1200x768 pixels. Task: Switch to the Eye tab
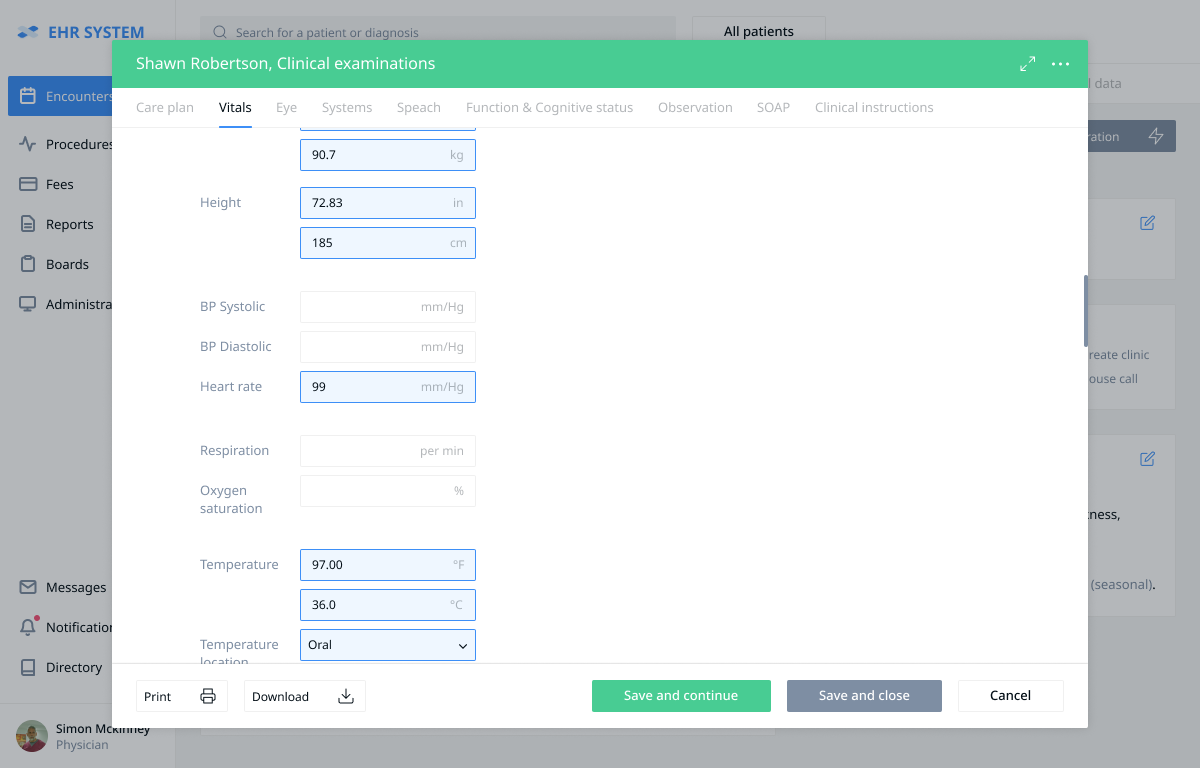click(x=287, y=107)
